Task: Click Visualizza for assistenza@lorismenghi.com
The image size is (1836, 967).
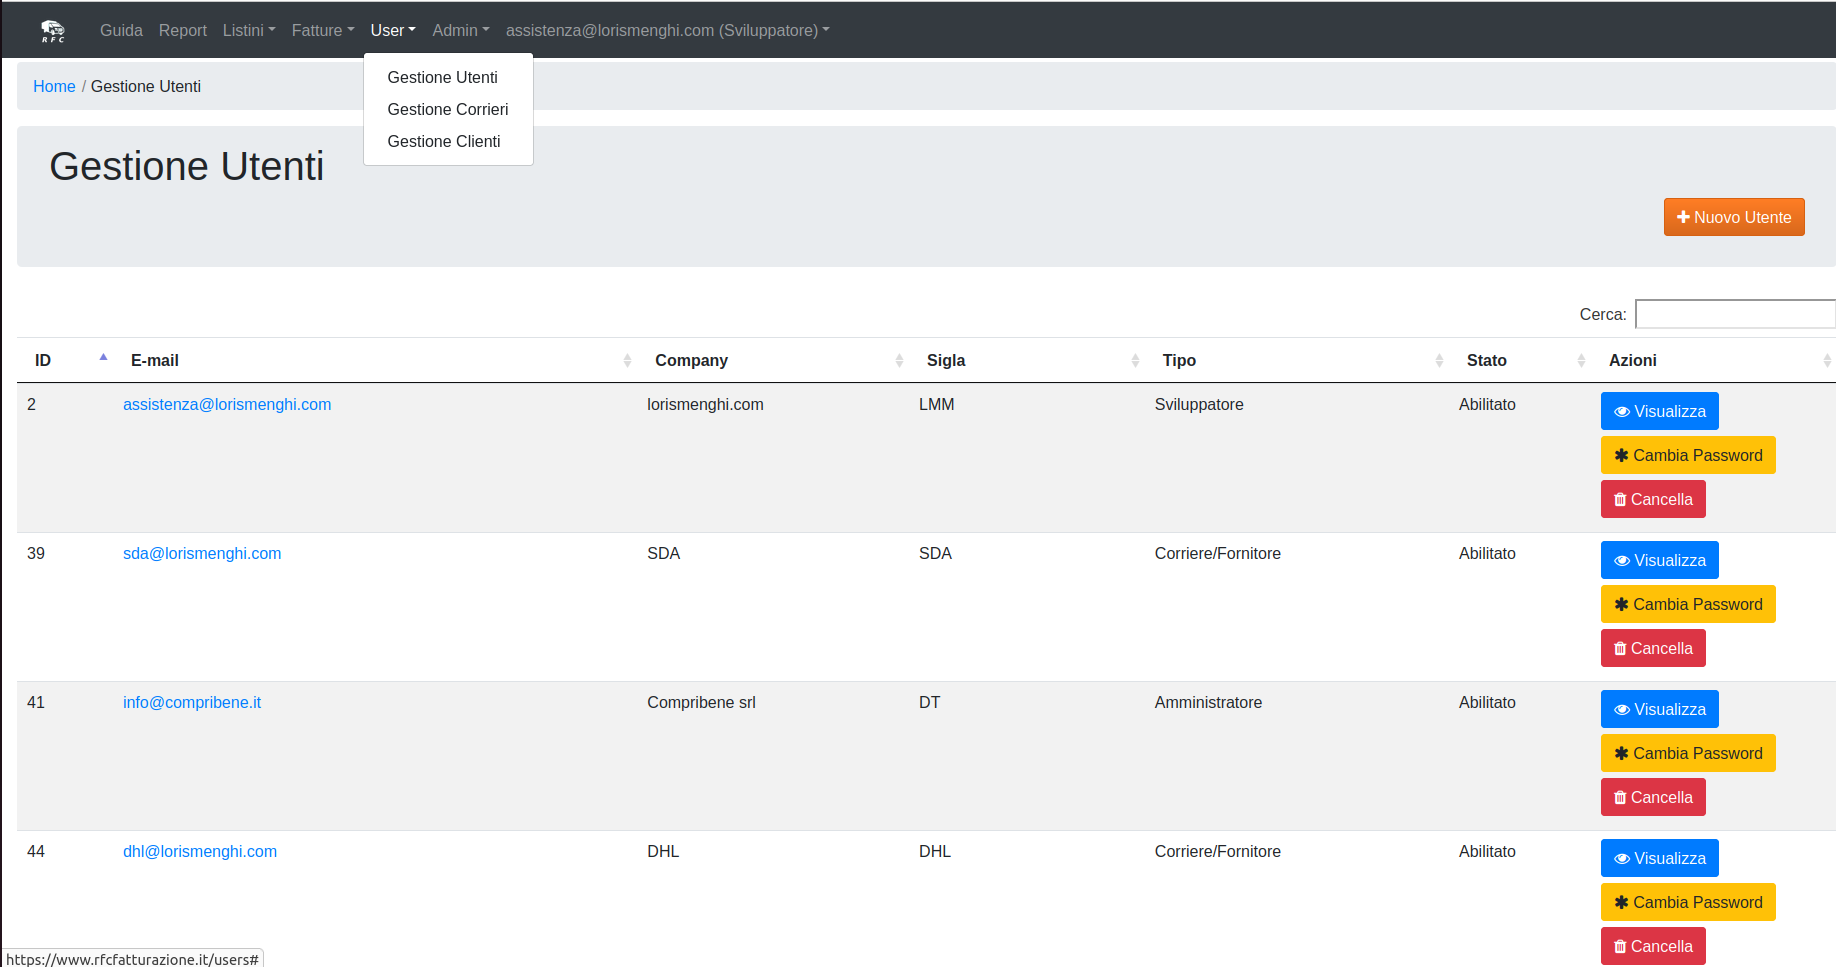Action: tap(1659, 411)
